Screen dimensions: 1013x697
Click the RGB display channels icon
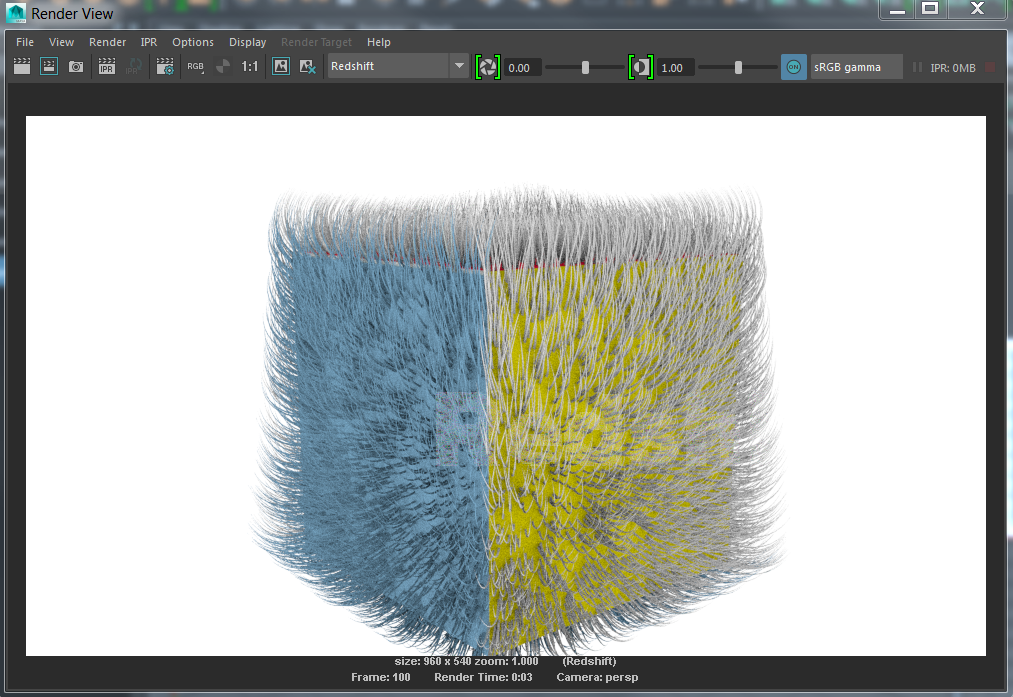pos(195,67)
